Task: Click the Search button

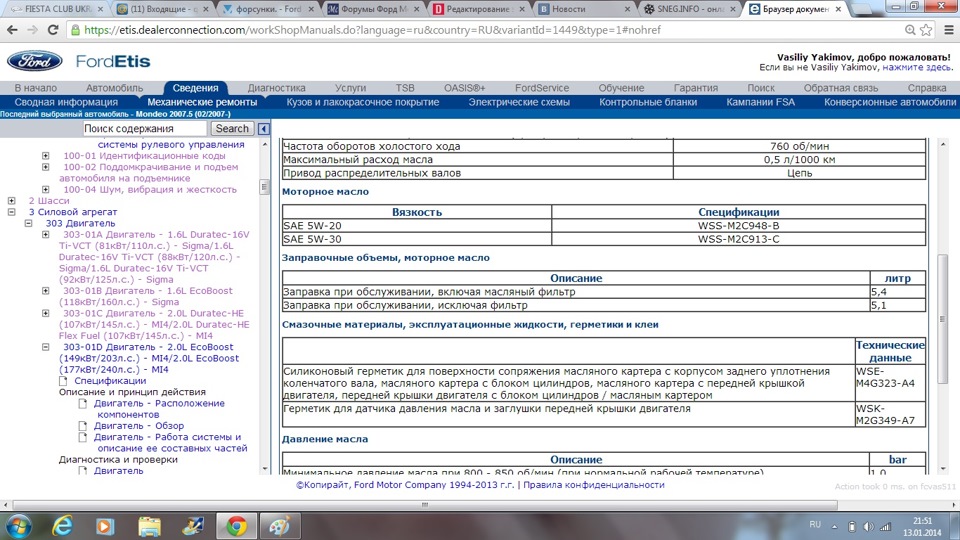Action: pyautogui.click(x=232, y=129)
